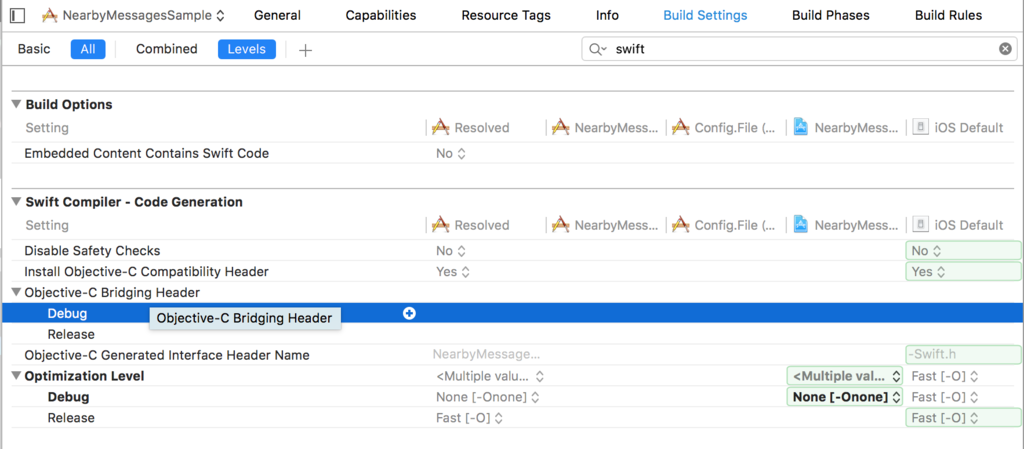Open the NearbyMessagesSample target selector
The width and height of the screenshot is (1024, 449).
click(x=134, y=16)
